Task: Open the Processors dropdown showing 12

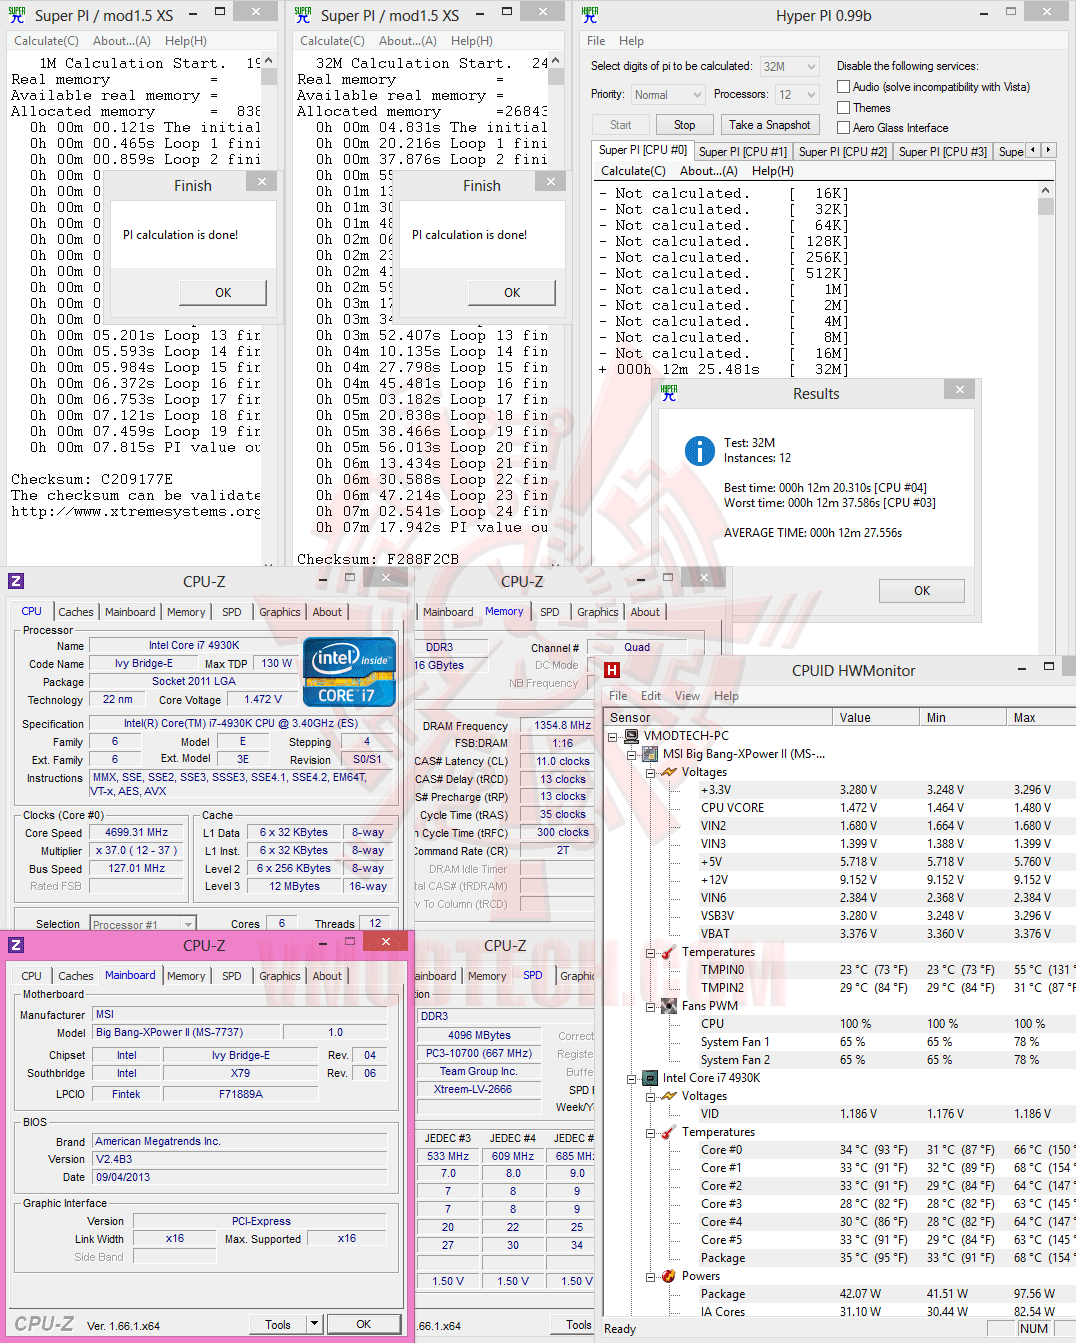Action: (811, 95)
